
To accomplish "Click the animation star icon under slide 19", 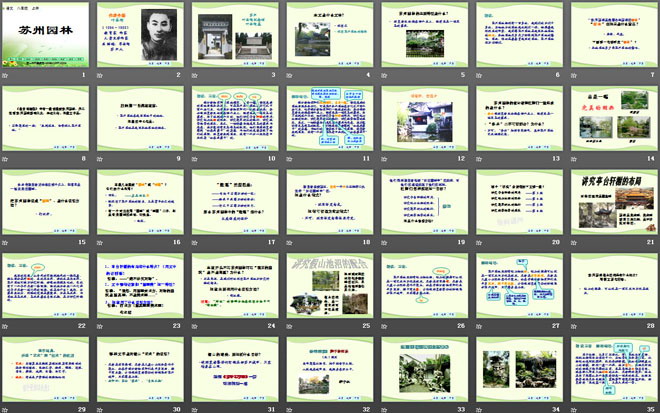I will [x=384, y=243].
